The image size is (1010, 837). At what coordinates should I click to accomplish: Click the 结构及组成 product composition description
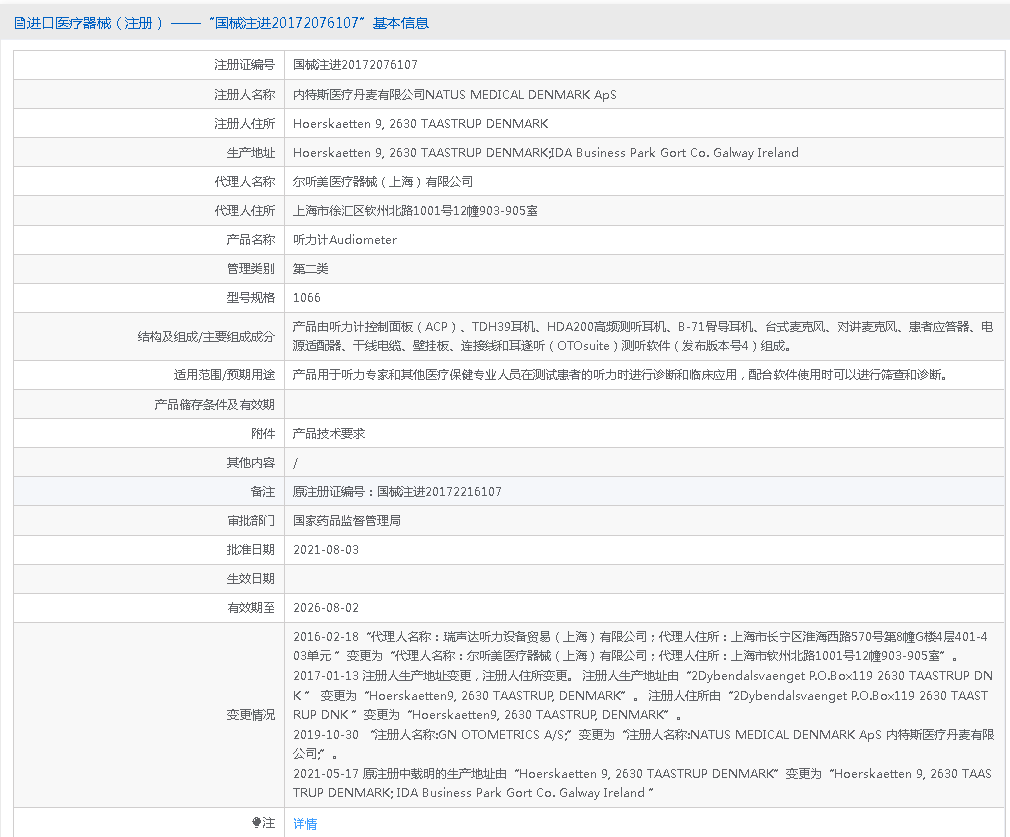pos(642,336)
